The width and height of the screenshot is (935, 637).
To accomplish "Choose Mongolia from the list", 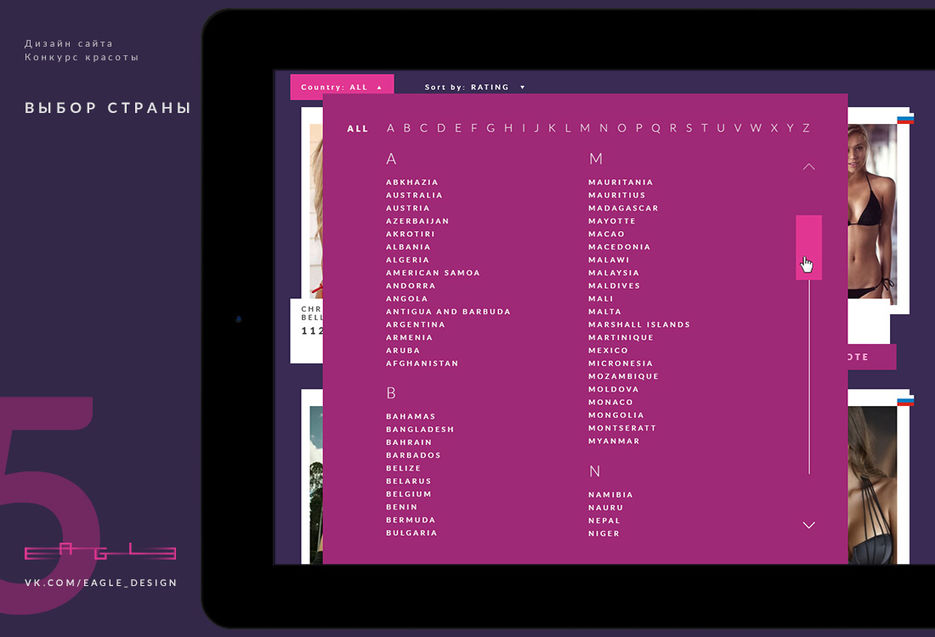I will pyautogui.click(x=616, y=415).
